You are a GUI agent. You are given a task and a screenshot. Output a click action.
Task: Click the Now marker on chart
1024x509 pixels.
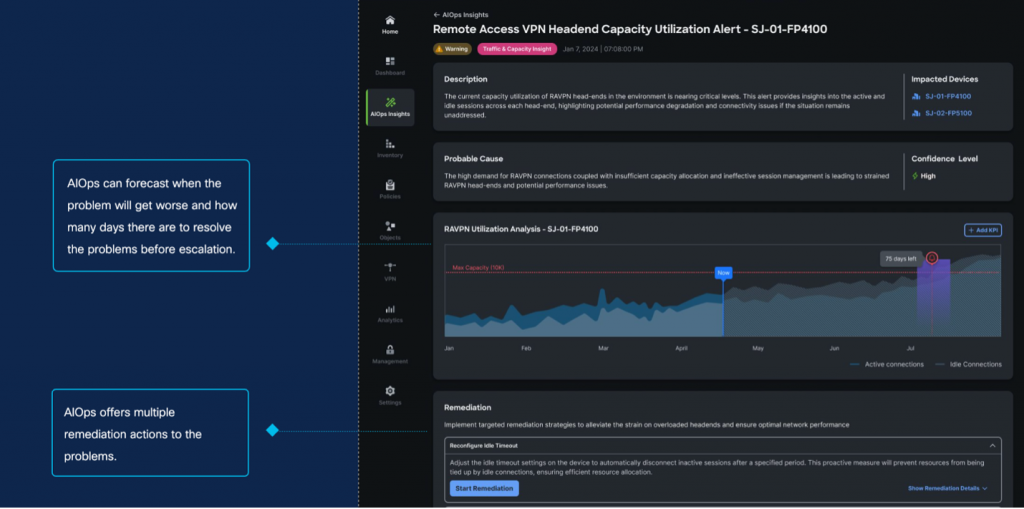pos(723,272)
